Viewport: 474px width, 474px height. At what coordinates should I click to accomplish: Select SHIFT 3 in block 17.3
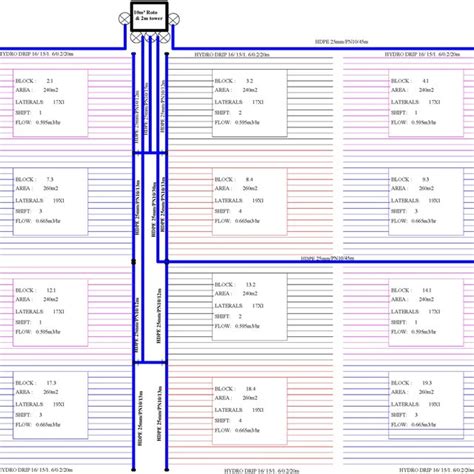[x=29, y=415]
